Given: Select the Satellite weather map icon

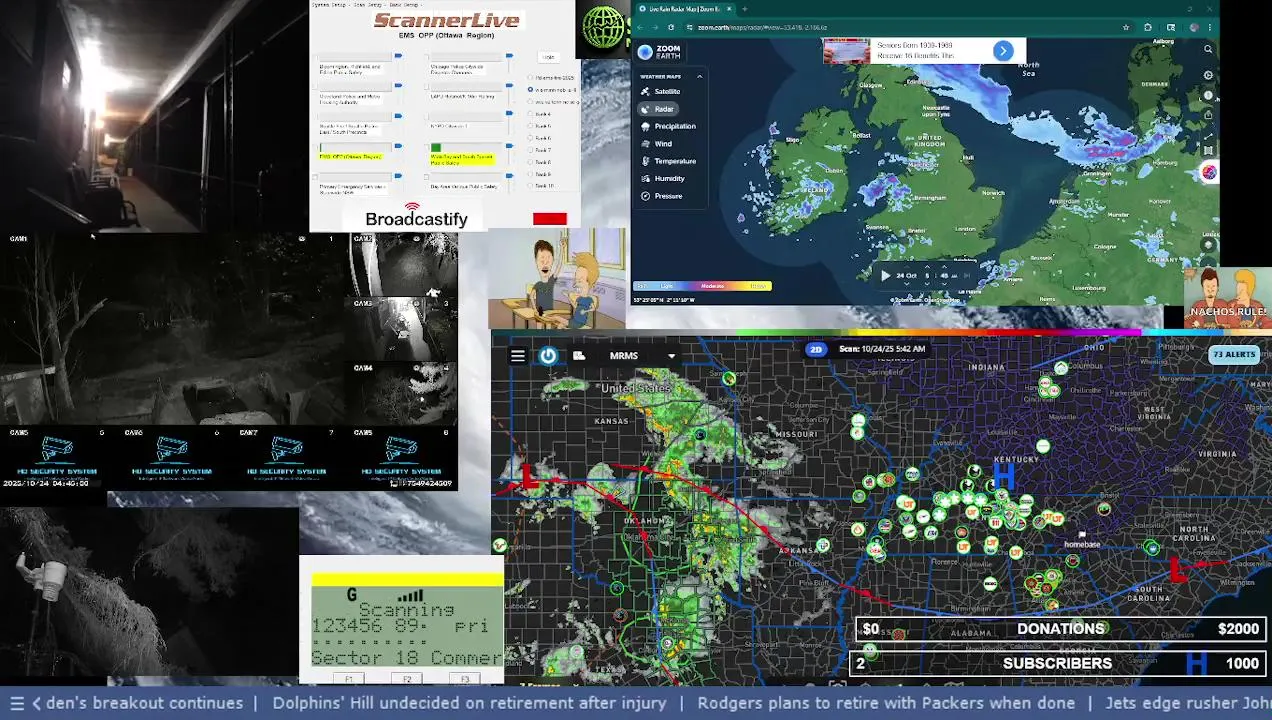Looking at the screenshot, I should (645, 91).
